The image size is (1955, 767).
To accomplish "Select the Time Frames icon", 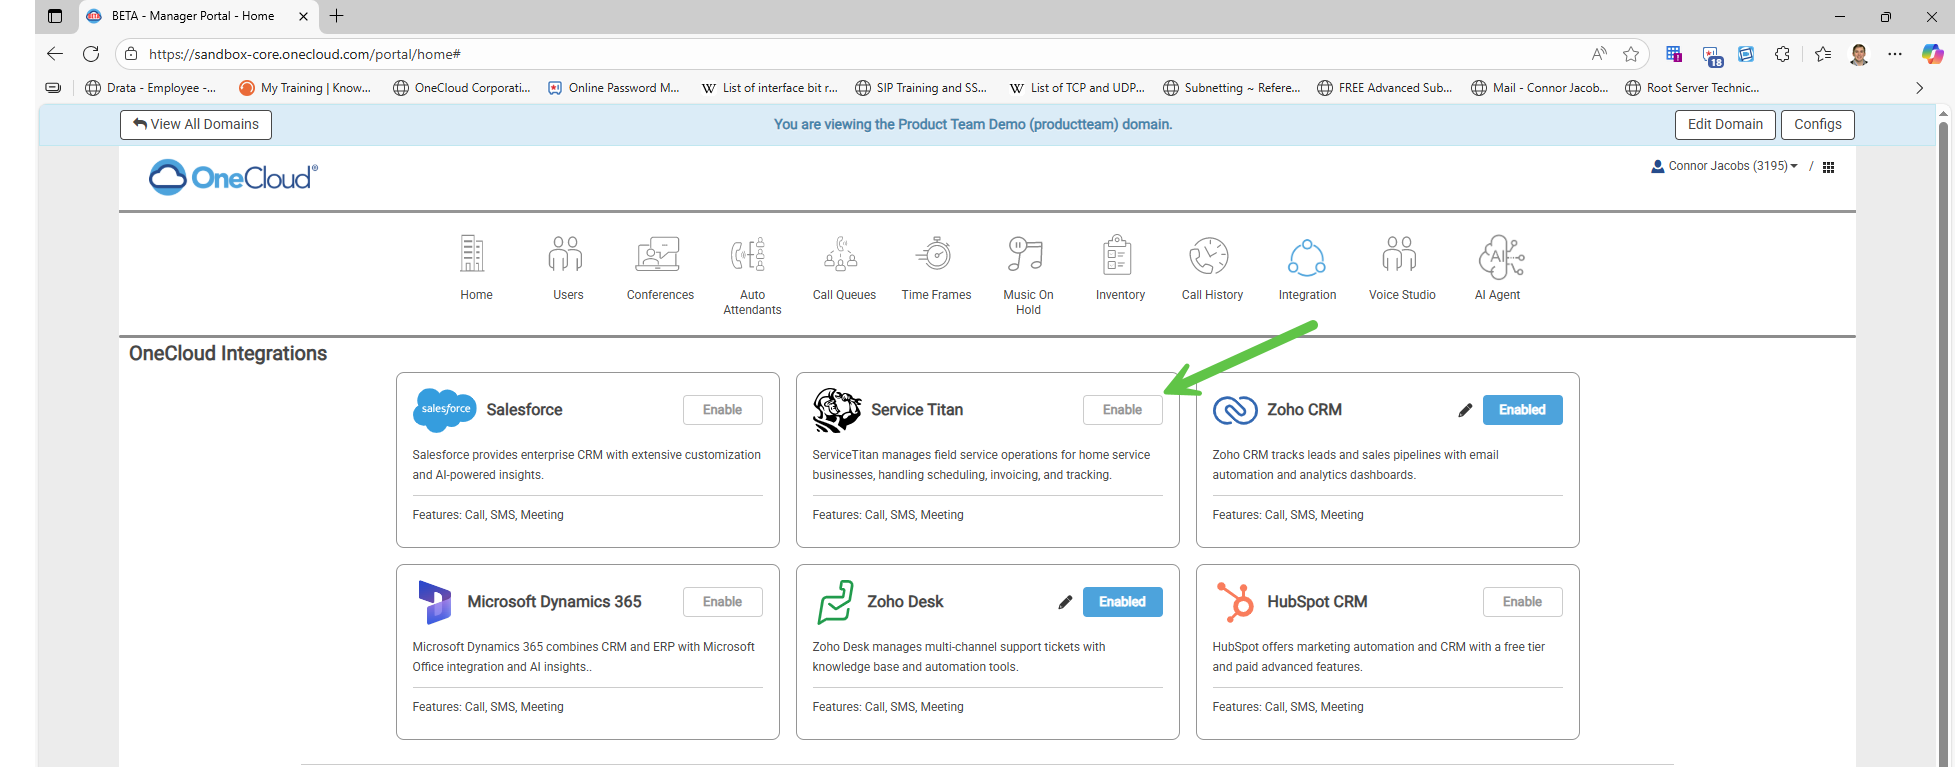I will (x=935, y=256).
